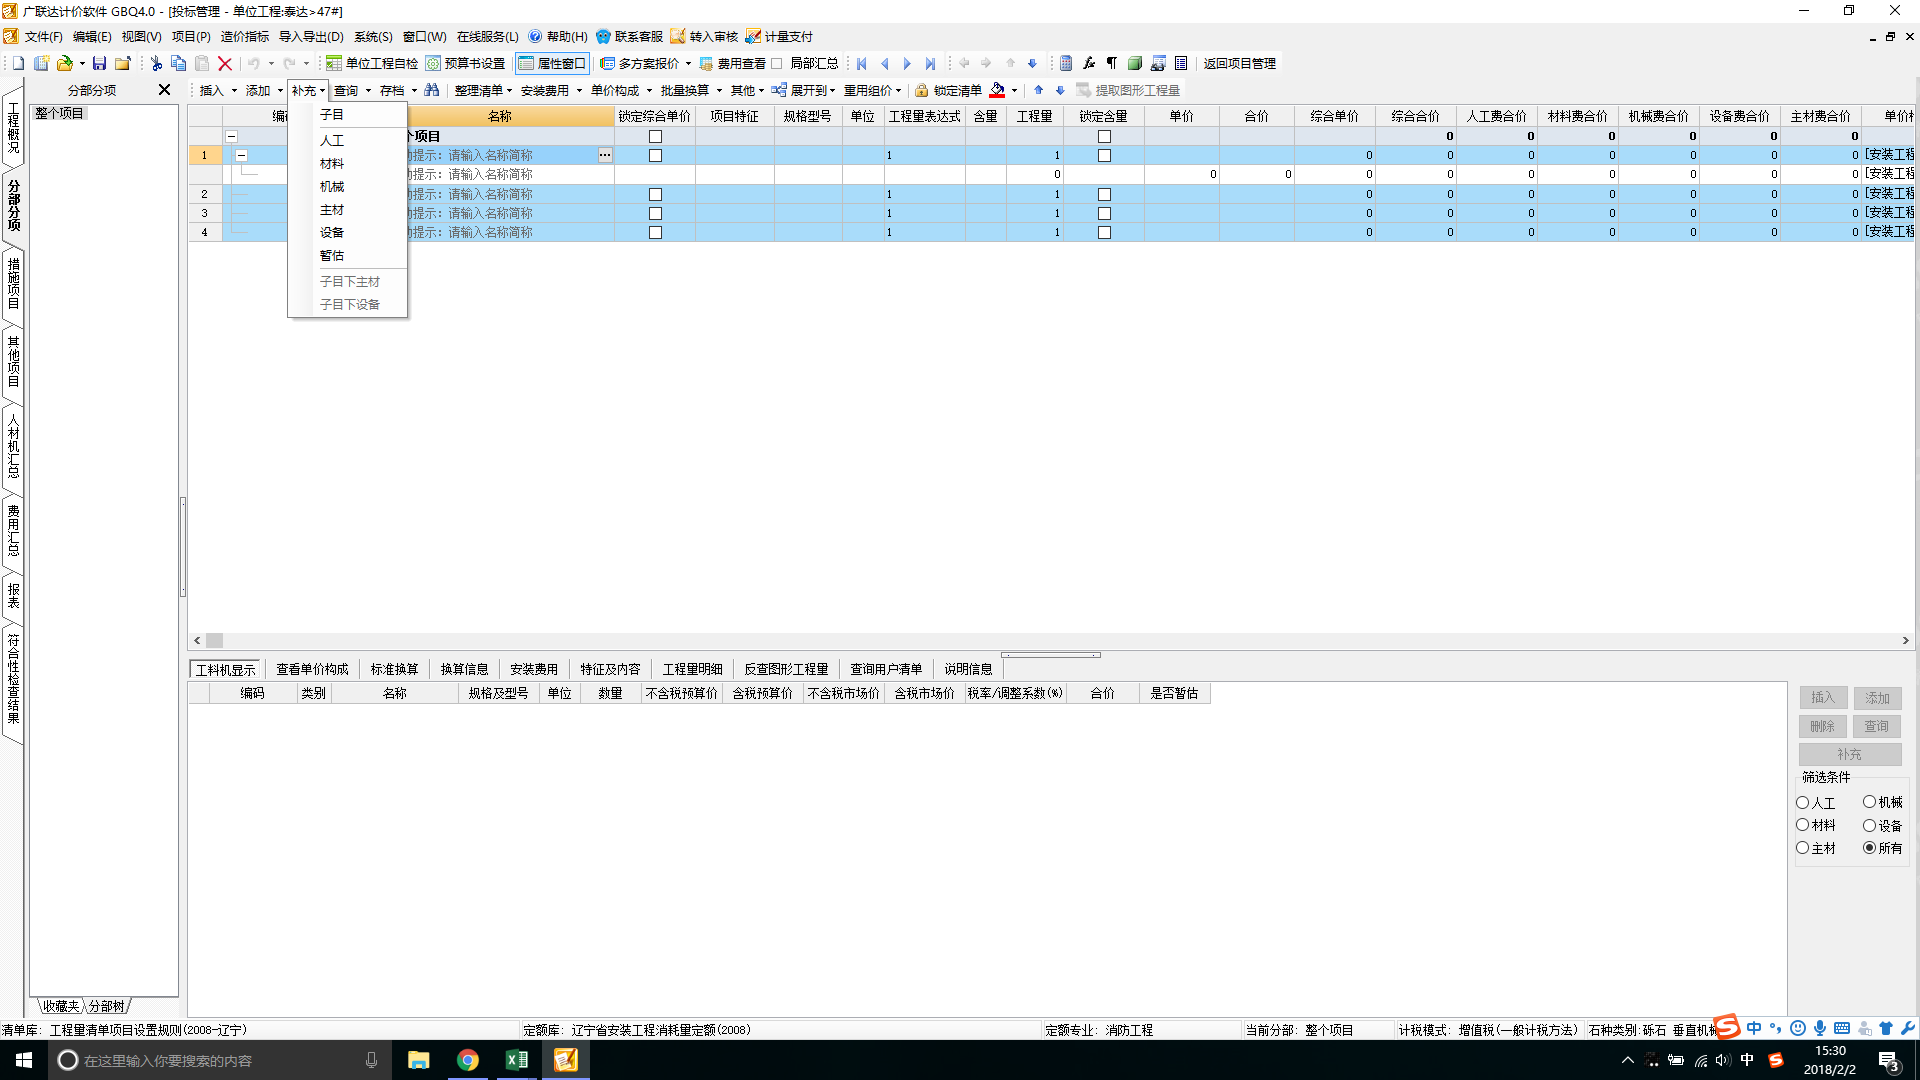Open Excel from the taskbar
This screenshot has height=1080, width=1920.
(517, 1060)
